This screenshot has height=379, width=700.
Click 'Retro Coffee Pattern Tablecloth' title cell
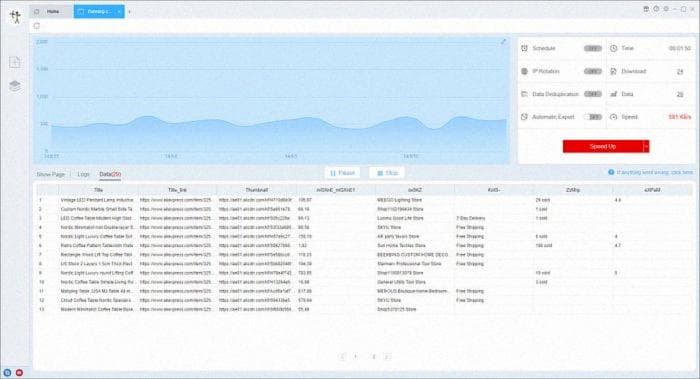pyautogui.click(x=97, y=246)
